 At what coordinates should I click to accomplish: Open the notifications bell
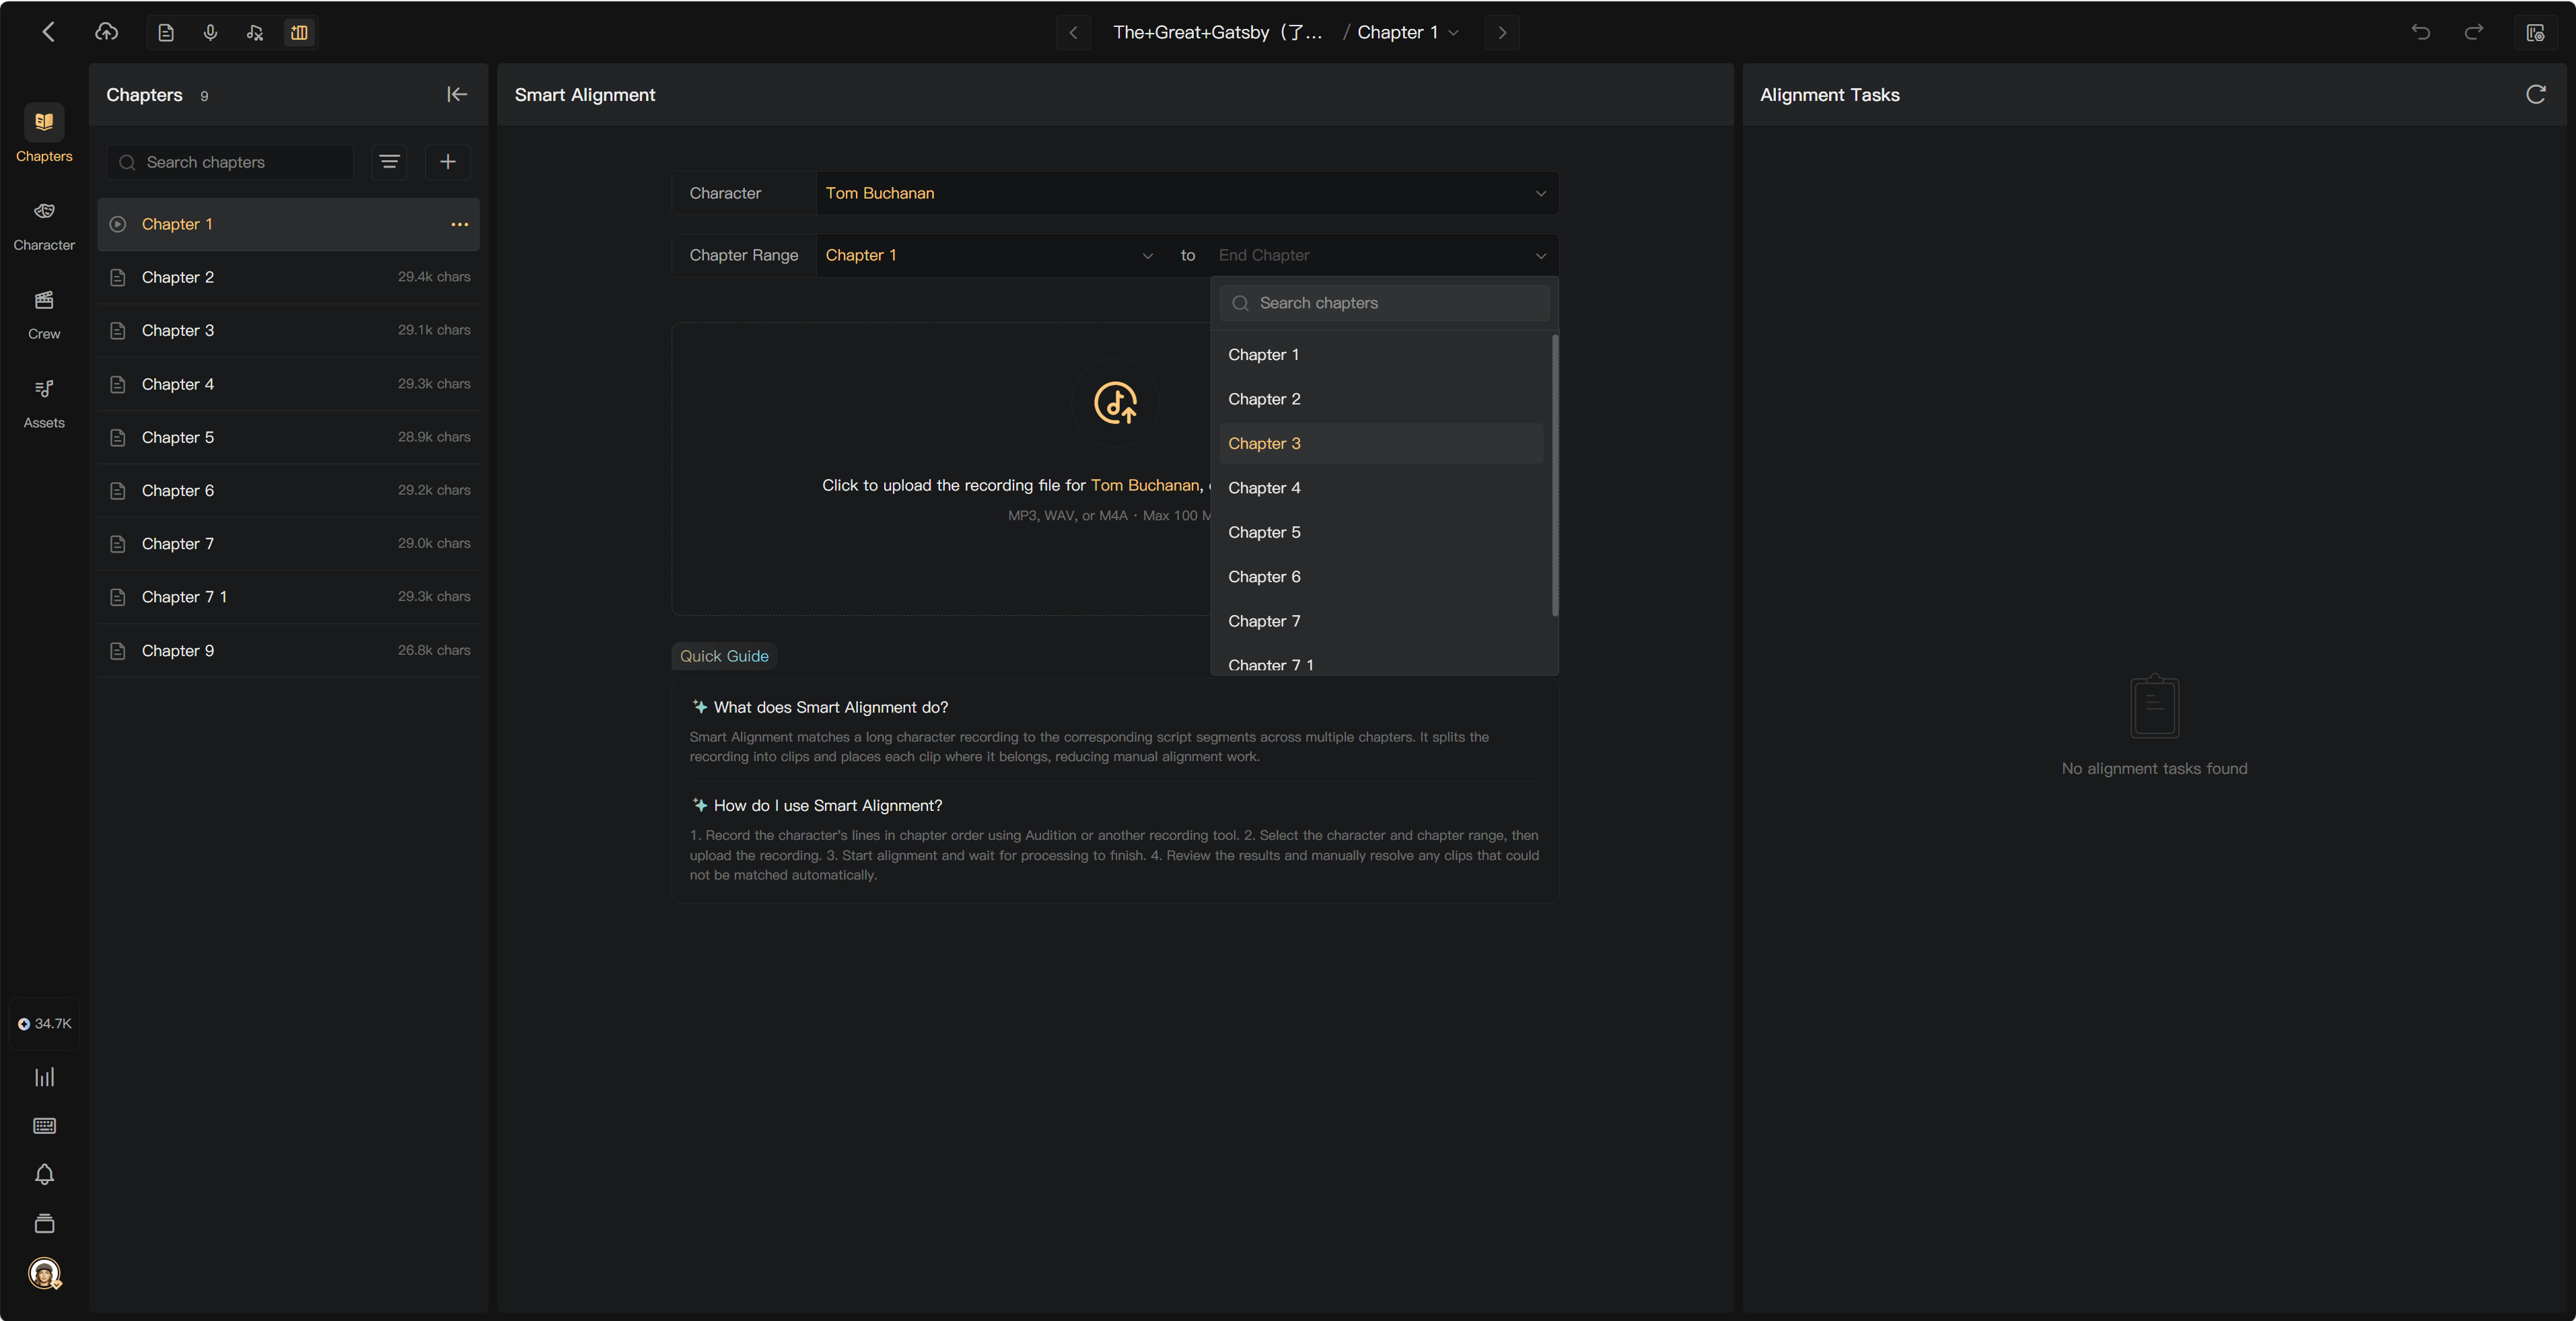(44, 1174)
